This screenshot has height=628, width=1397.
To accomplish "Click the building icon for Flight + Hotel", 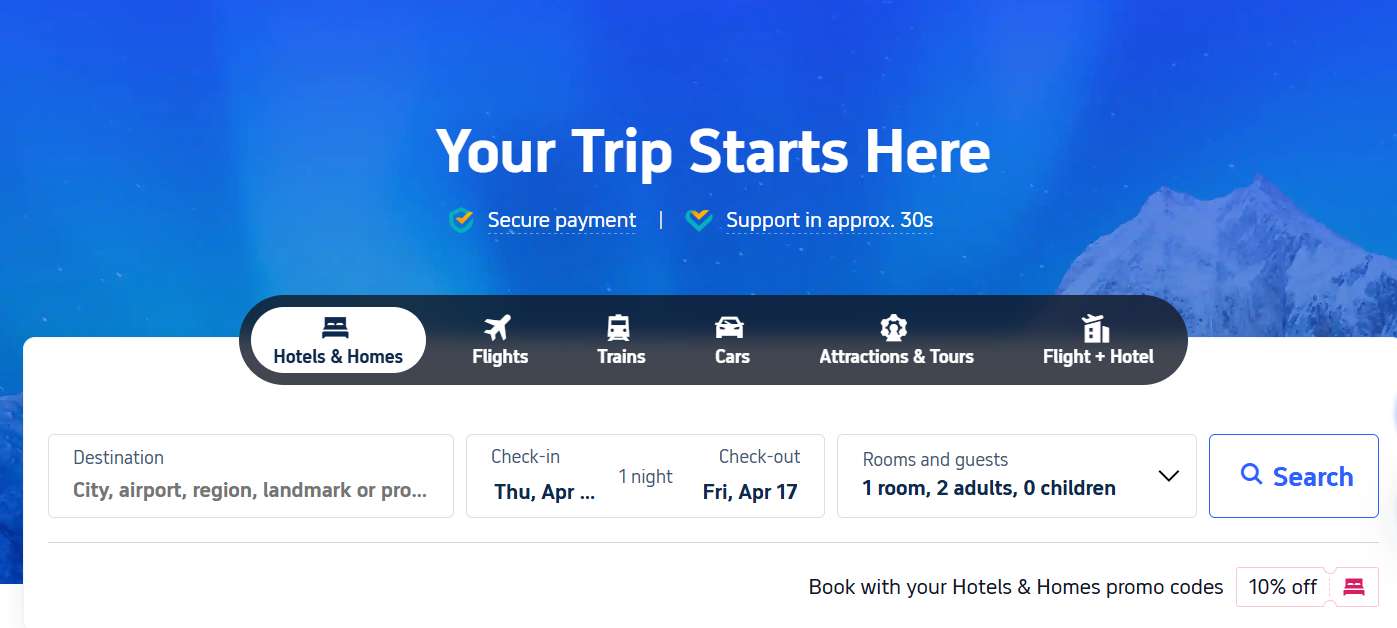I will pos(1097,327).
